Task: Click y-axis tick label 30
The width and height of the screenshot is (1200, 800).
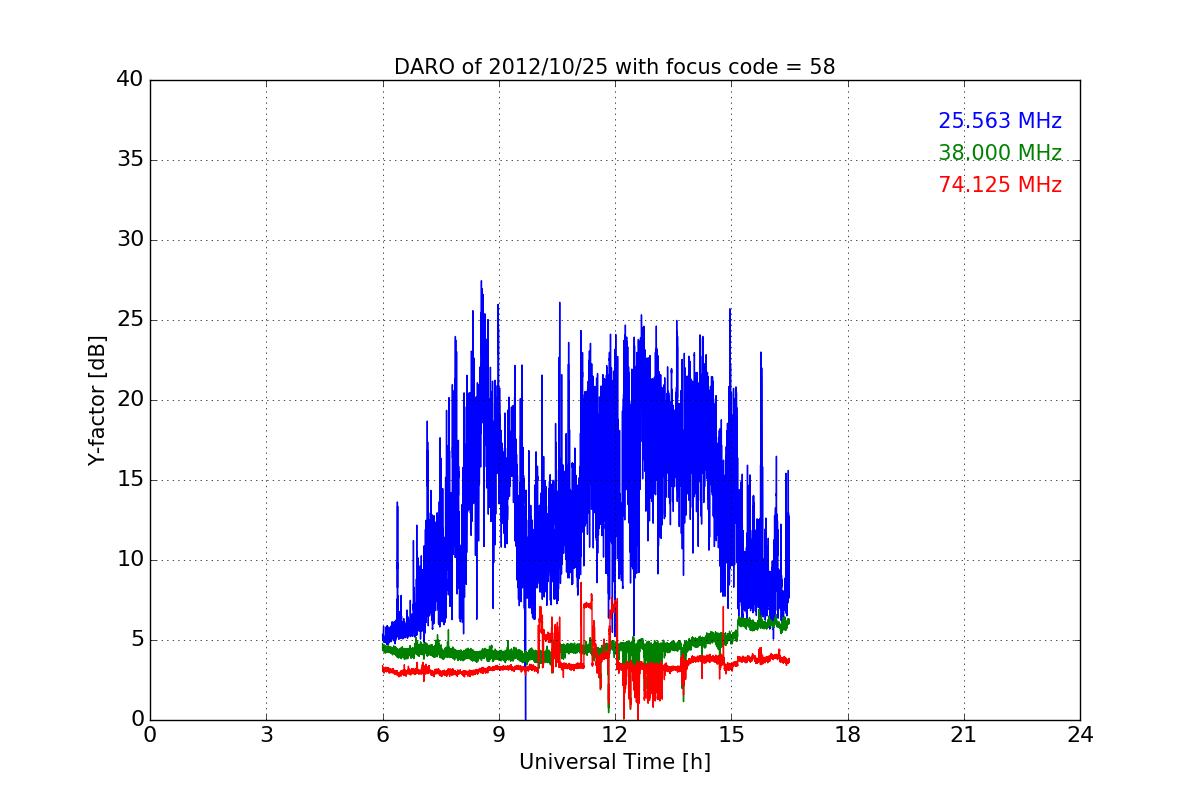Action: click(130, 240)
